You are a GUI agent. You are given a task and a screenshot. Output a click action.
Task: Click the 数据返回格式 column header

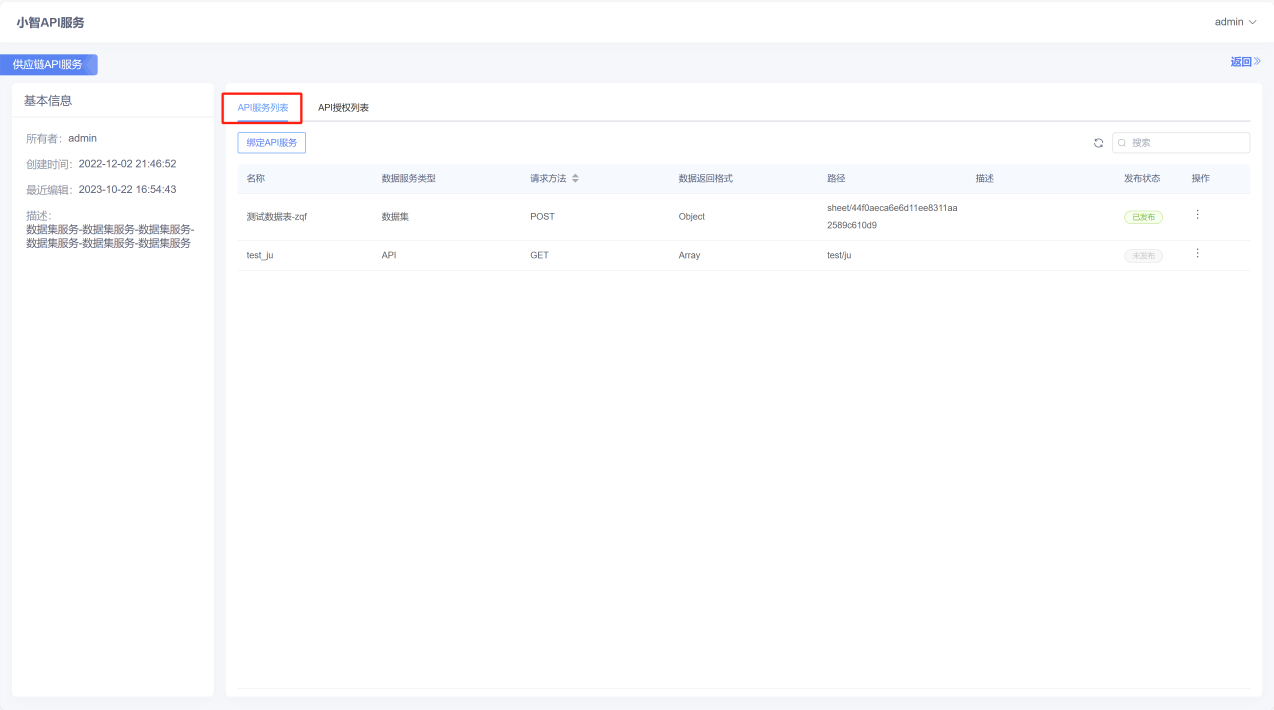pyautogui.click(x=706, y=178)
